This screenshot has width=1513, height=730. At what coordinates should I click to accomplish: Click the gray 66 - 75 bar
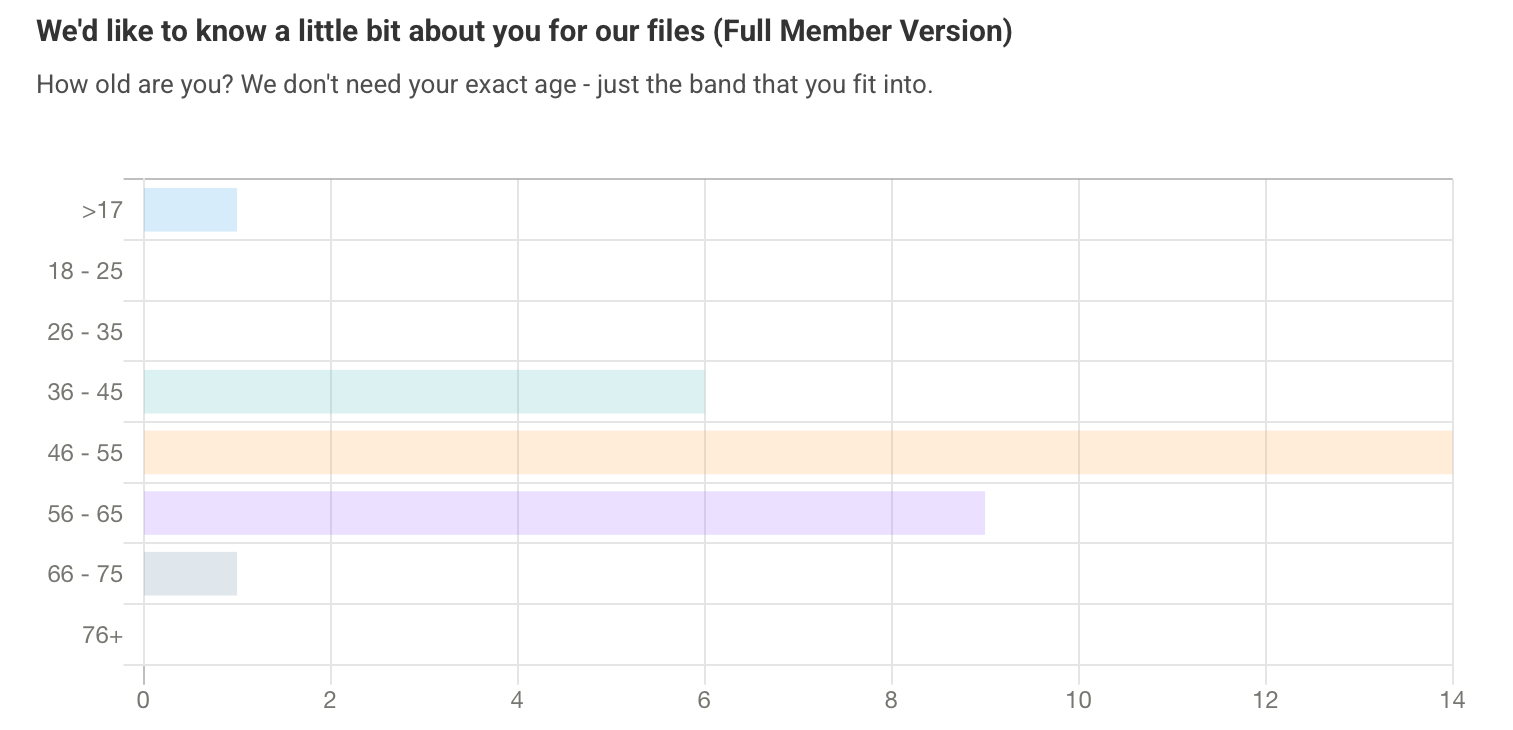click(x=190, y=574)
